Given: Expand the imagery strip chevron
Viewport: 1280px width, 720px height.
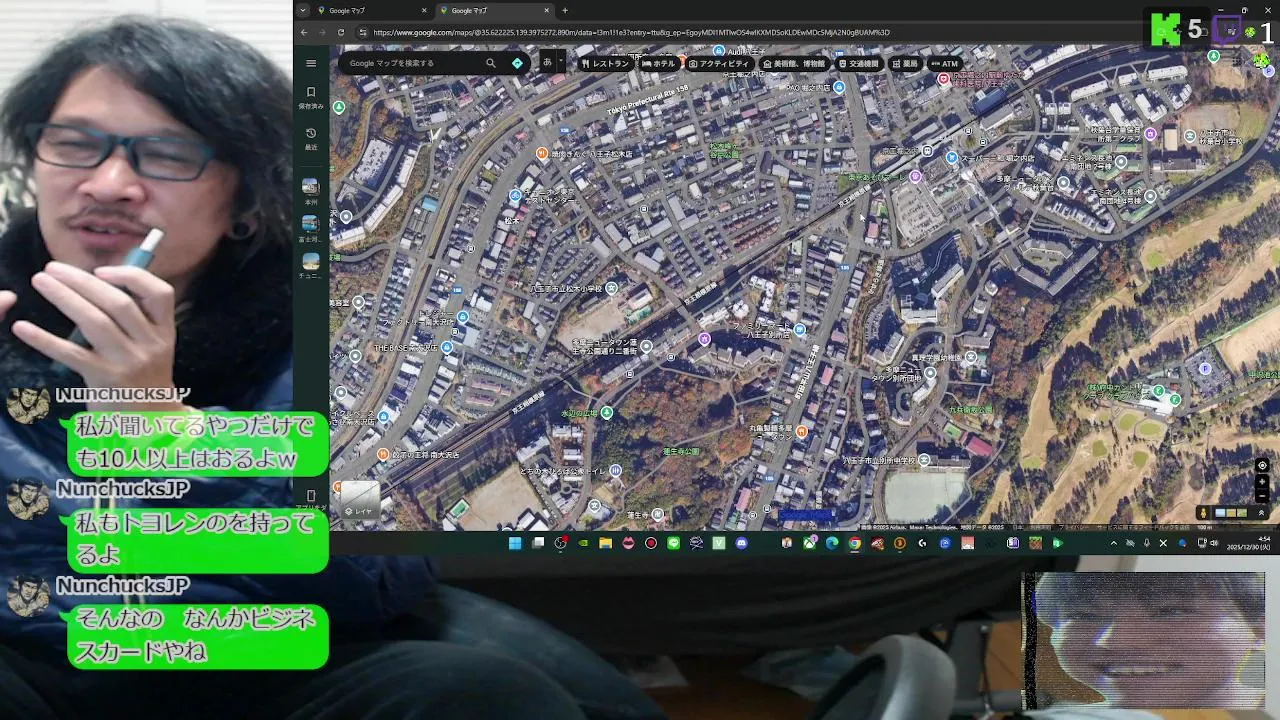Looking at the screenshot, I should [x=1260, y=513].
